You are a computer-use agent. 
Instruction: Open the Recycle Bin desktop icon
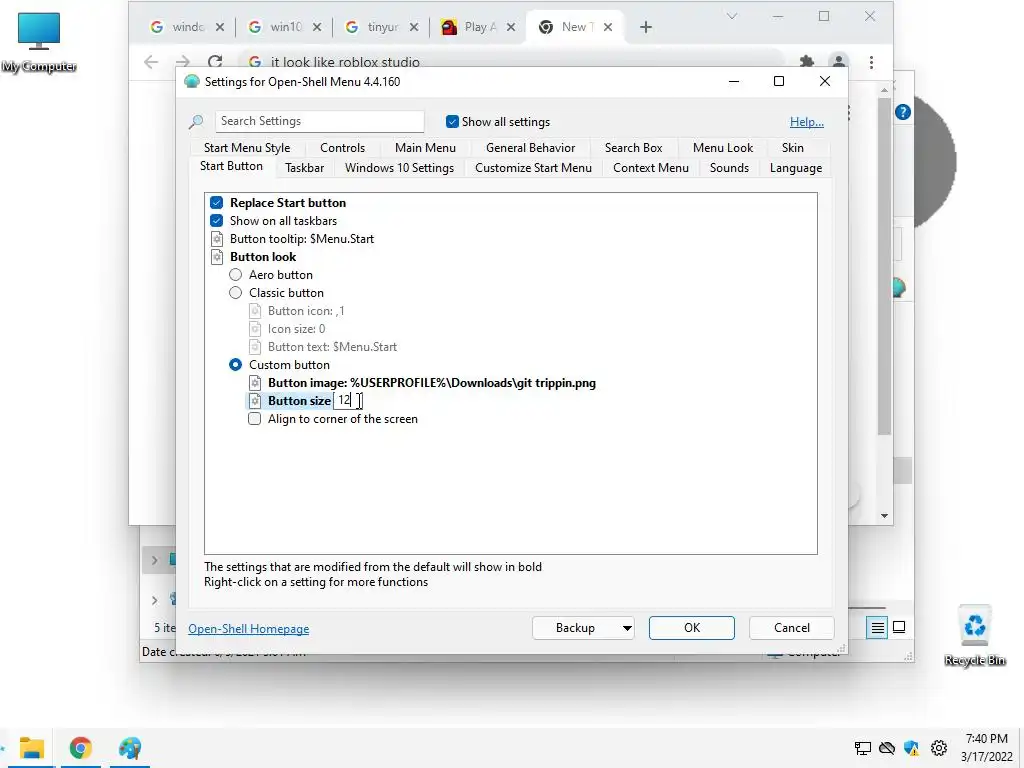(x=974, y=635)
